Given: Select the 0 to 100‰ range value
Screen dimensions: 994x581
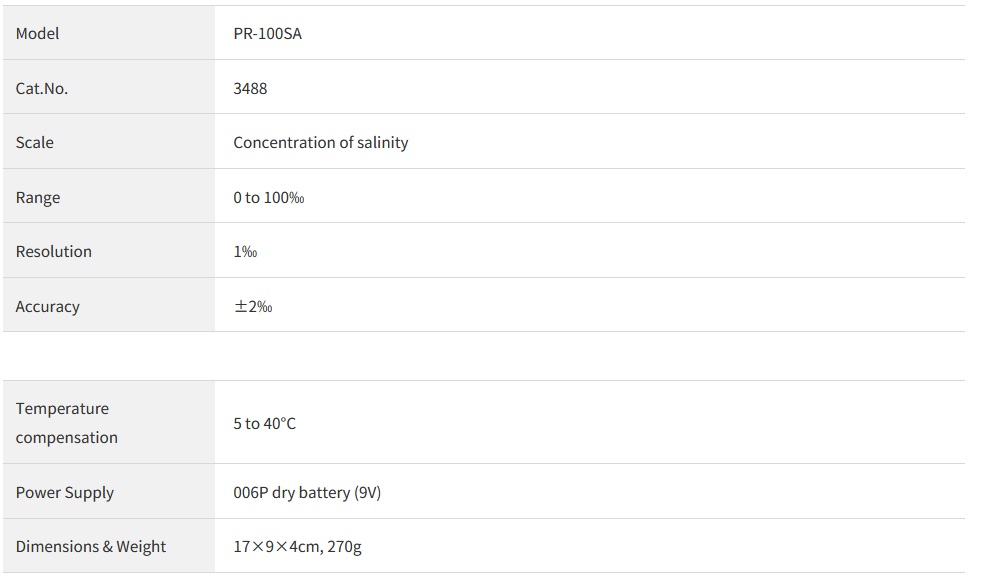Looking at the screenshot, I should click(x=269, y=198).
